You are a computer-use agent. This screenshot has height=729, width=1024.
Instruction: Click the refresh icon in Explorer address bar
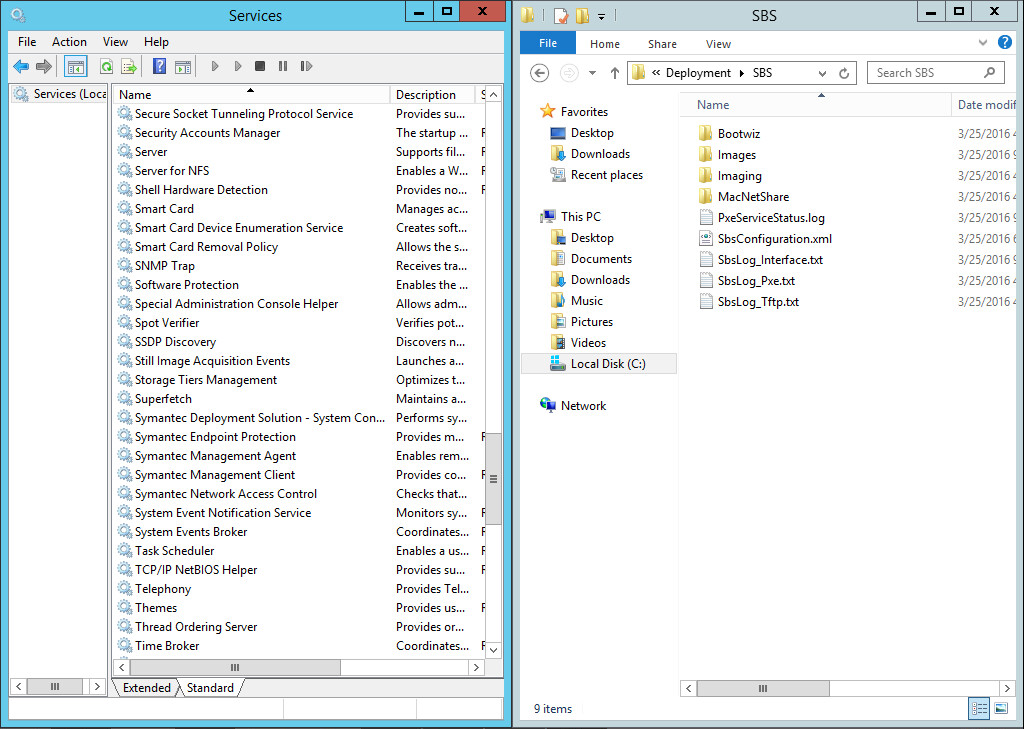click(845, 73)
